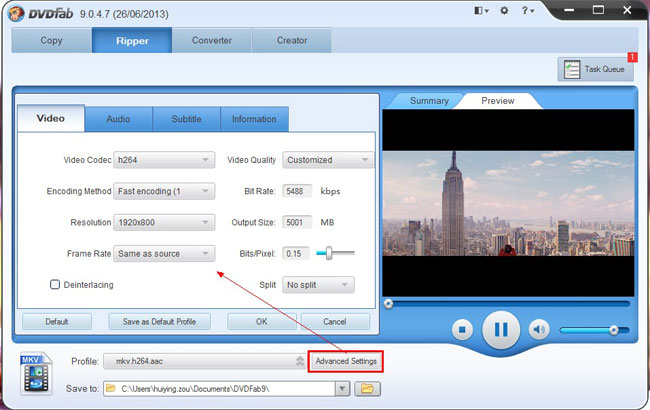The height and width of the screenshot is (410, 650).
Task: Click Save as Default Profile button
Action: 159,322
